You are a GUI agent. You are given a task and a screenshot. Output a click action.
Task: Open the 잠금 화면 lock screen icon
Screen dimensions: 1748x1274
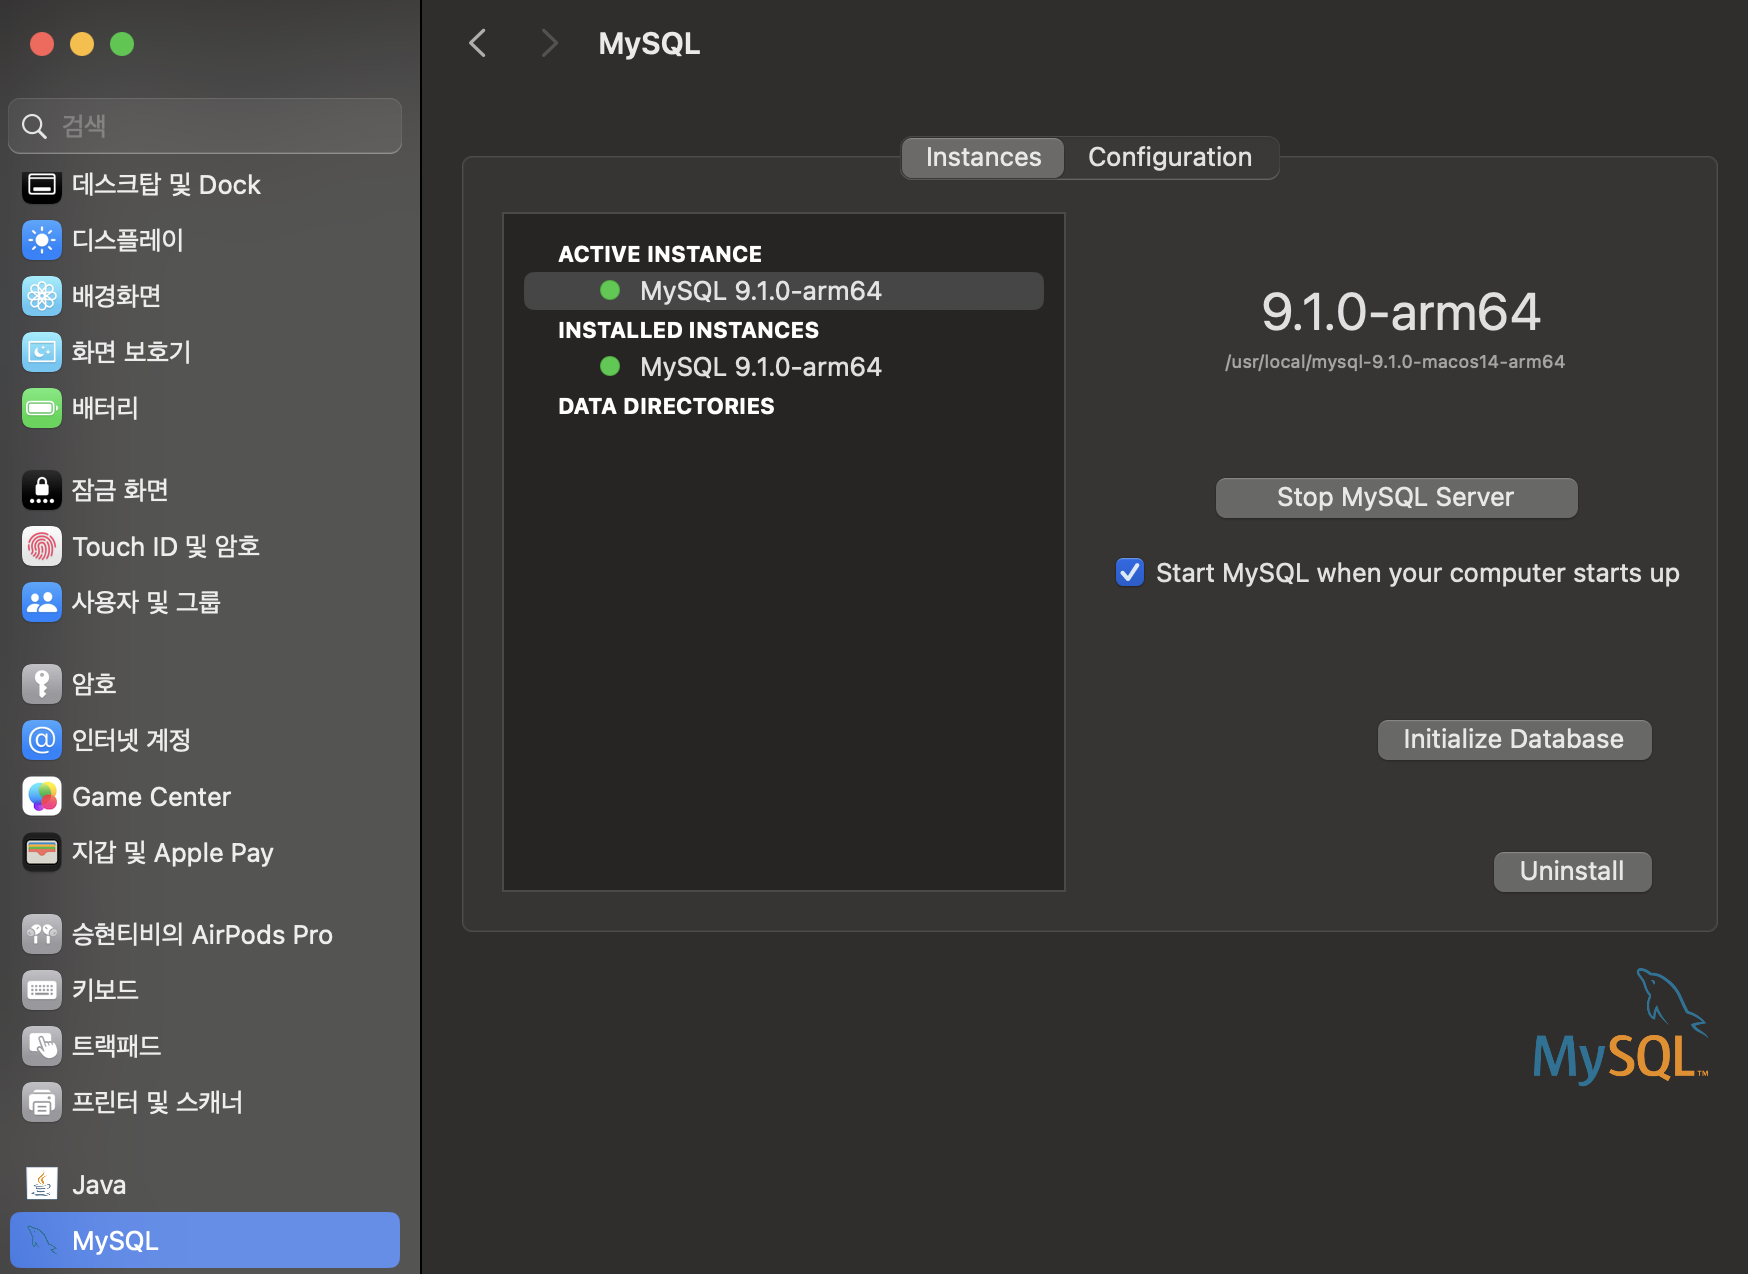click(42, 490)
